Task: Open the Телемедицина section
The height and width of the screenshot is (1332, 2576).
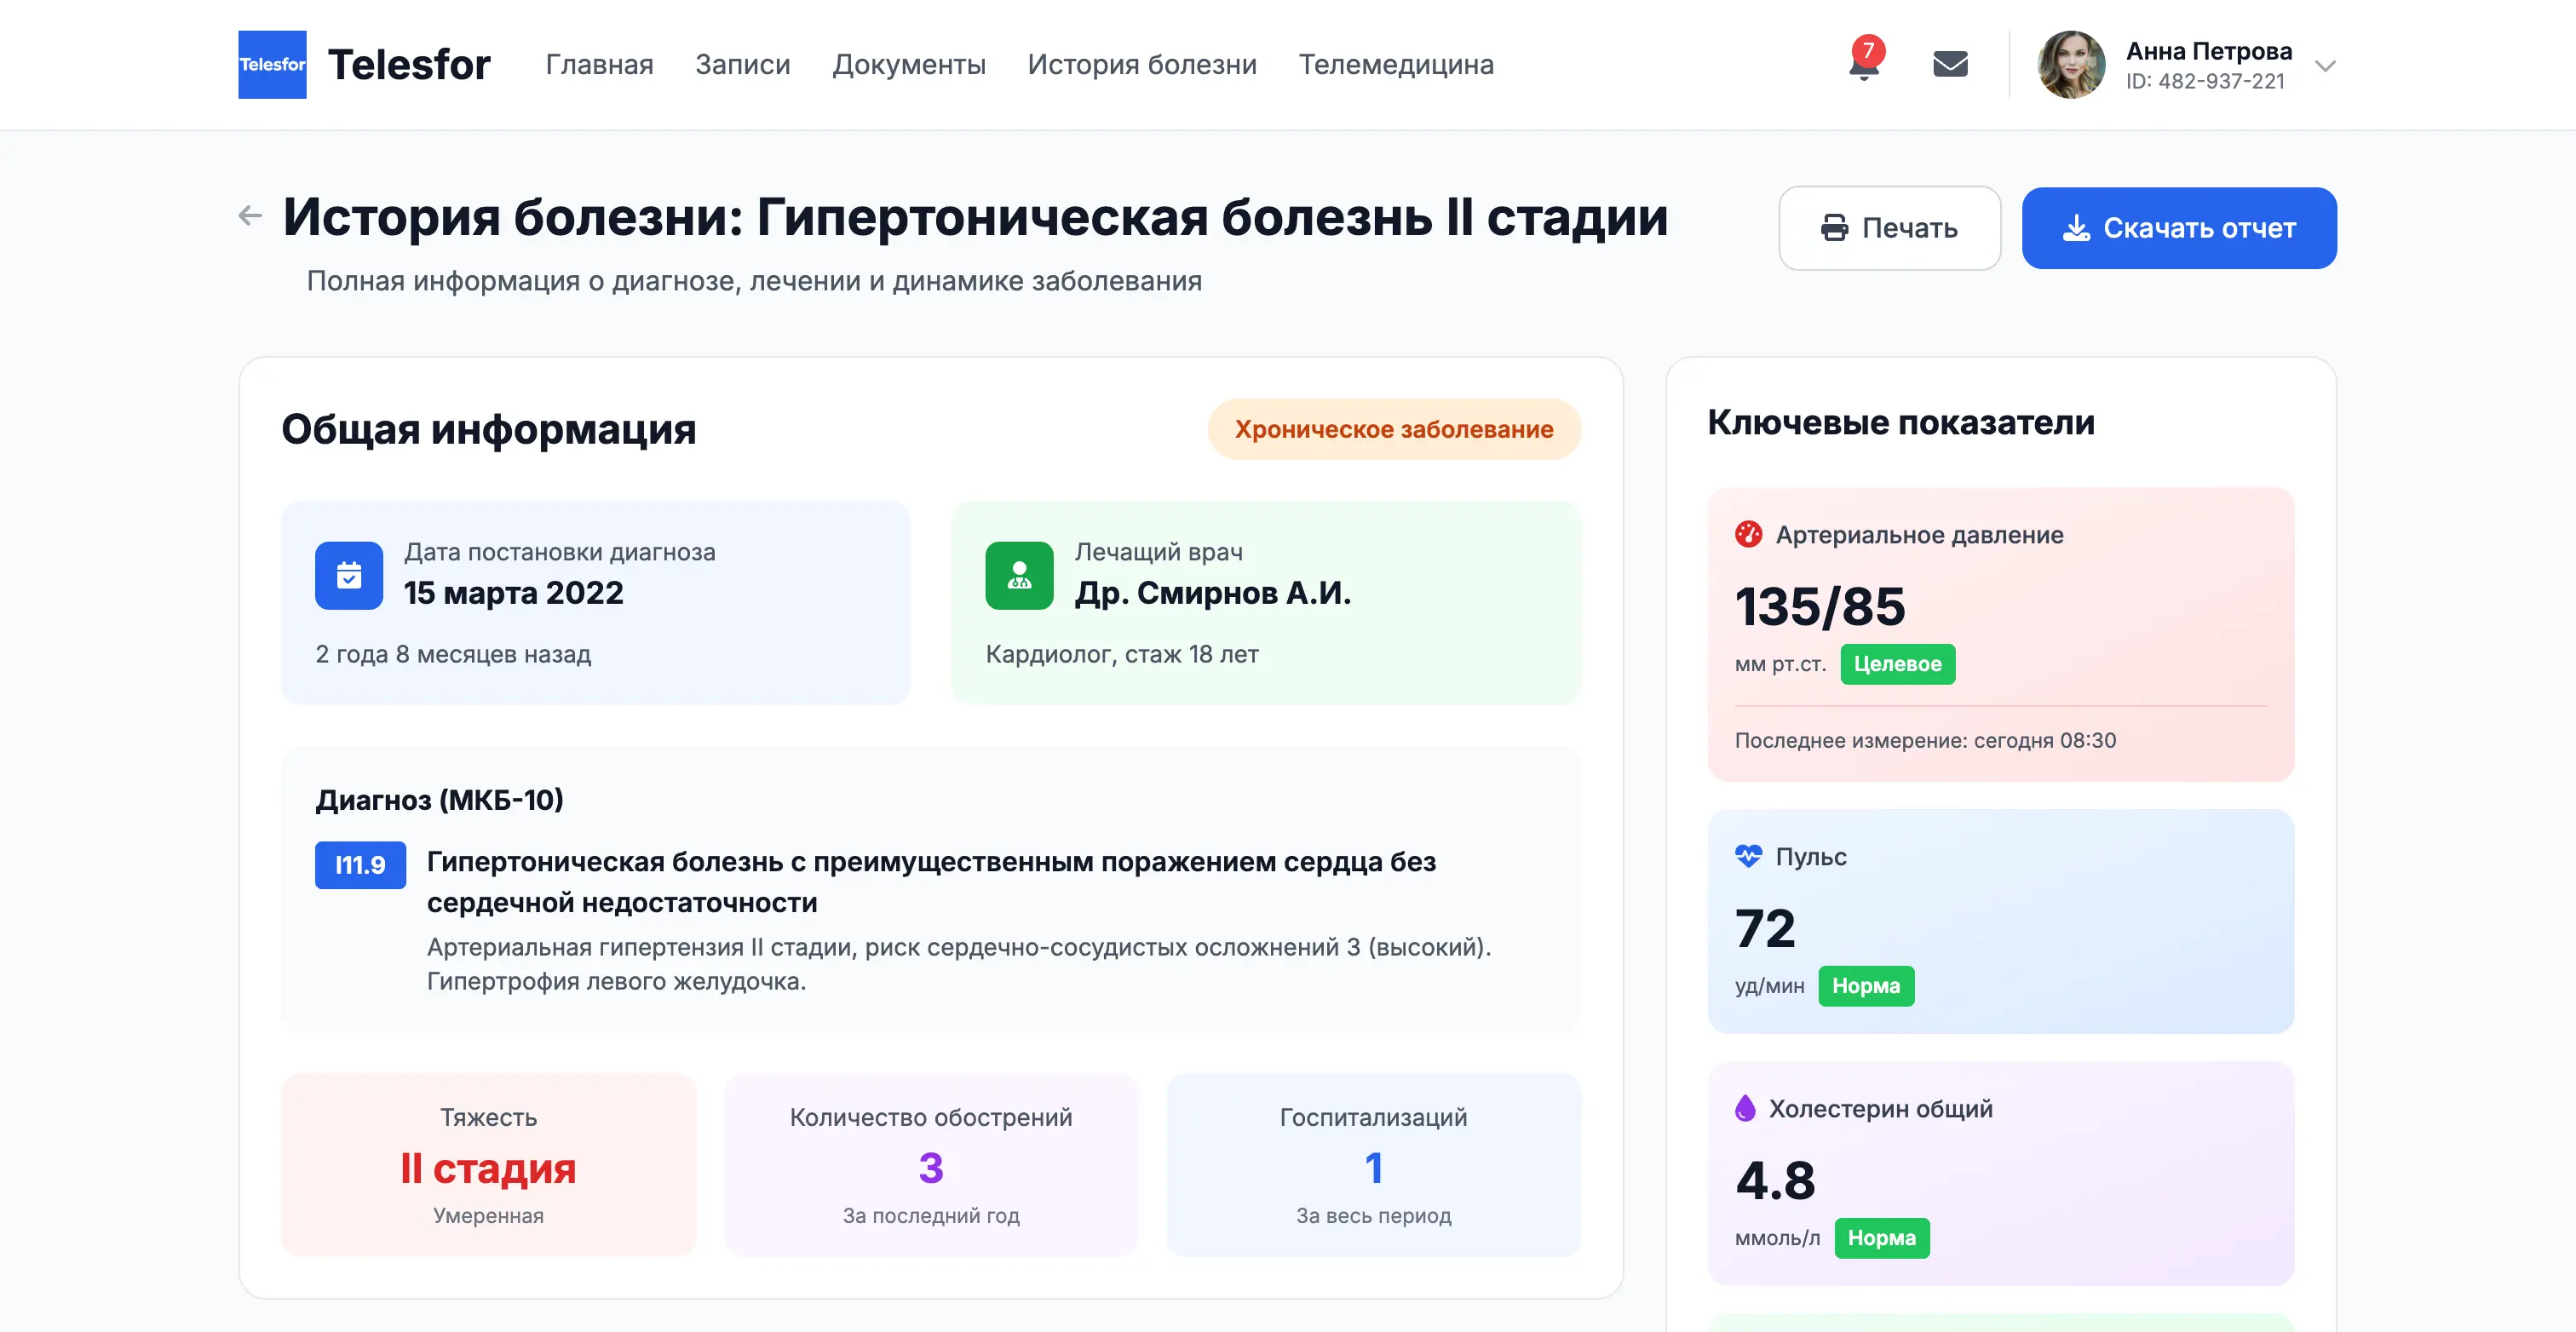Action: [x=1396, y=65]
